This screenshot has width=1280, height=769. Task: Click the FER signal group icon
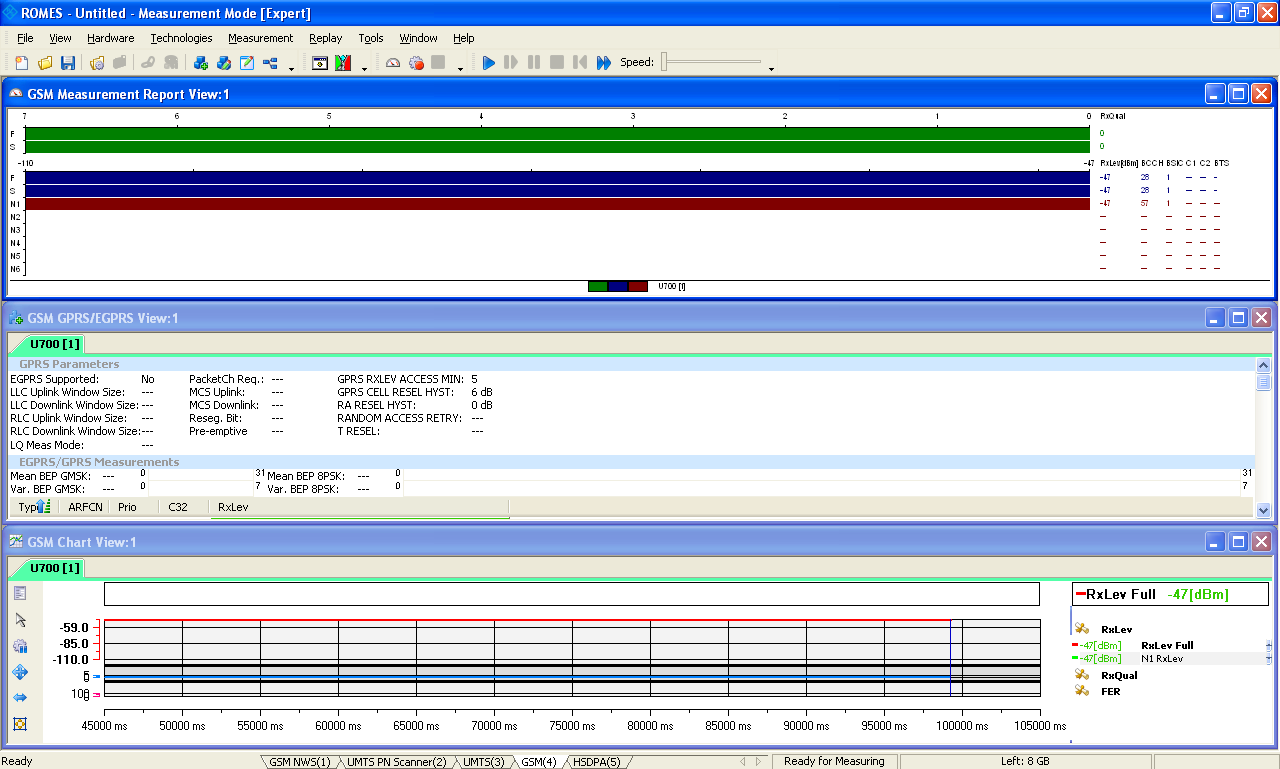(x=1082, y=691)
